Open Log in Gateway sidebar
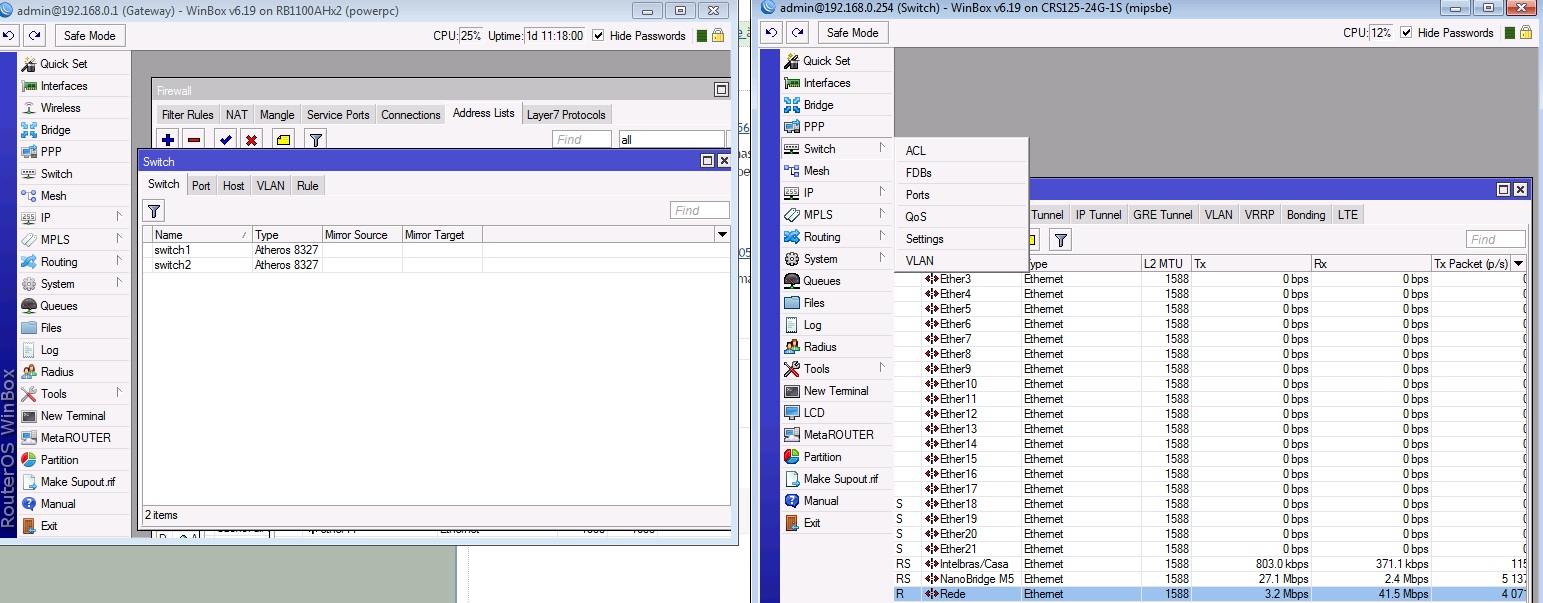1543x603 pixels. 49,350
